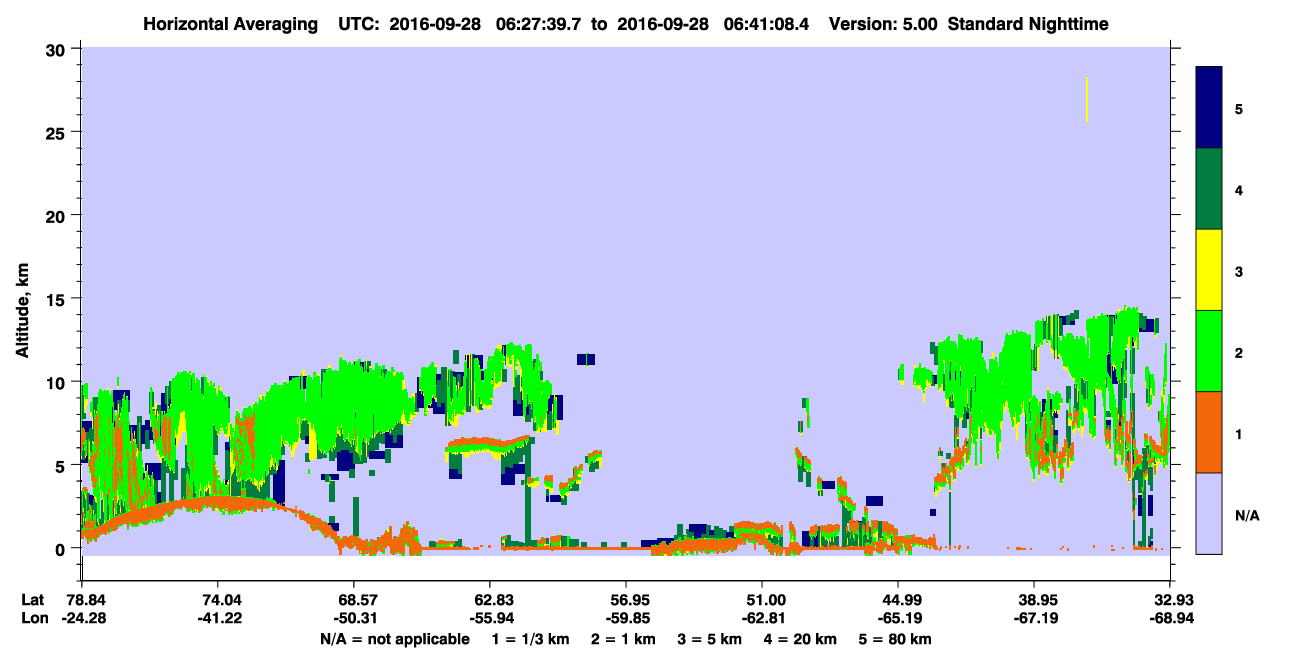Click the altitude tick label 25
The height and width of the screenshot is (667, 1300).
pos(58,132)
